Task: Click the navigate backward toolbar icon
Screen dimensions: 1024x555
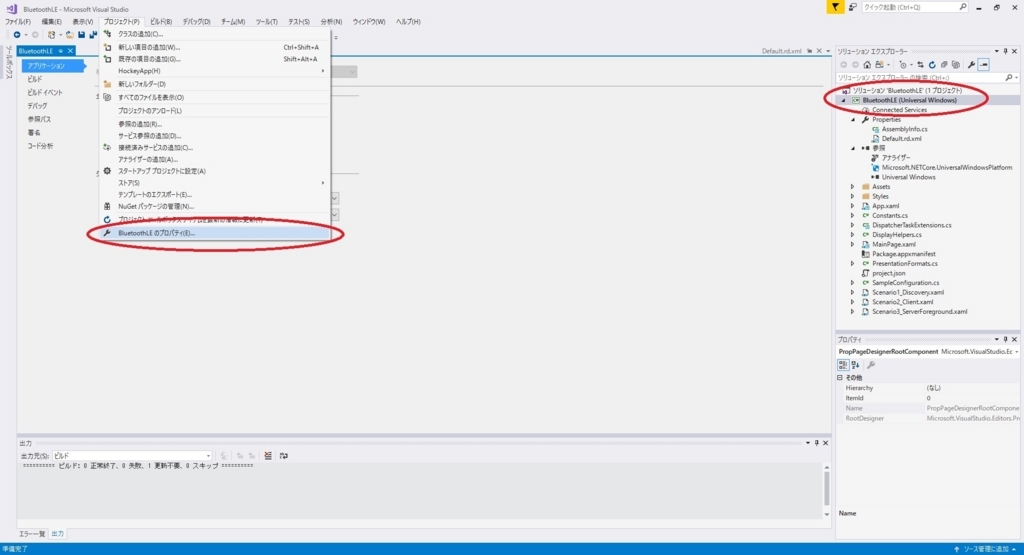Action: [x=17, y=35]
